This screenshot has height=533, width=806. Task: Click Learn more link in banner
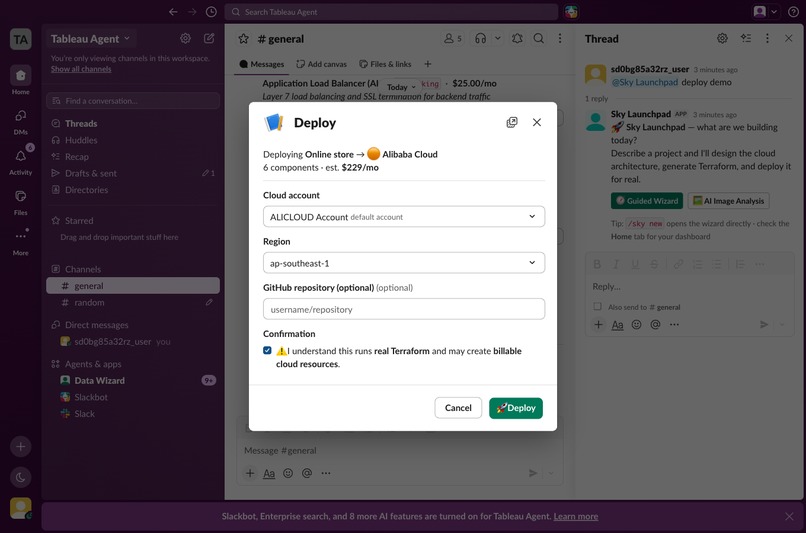coord(576,516)
